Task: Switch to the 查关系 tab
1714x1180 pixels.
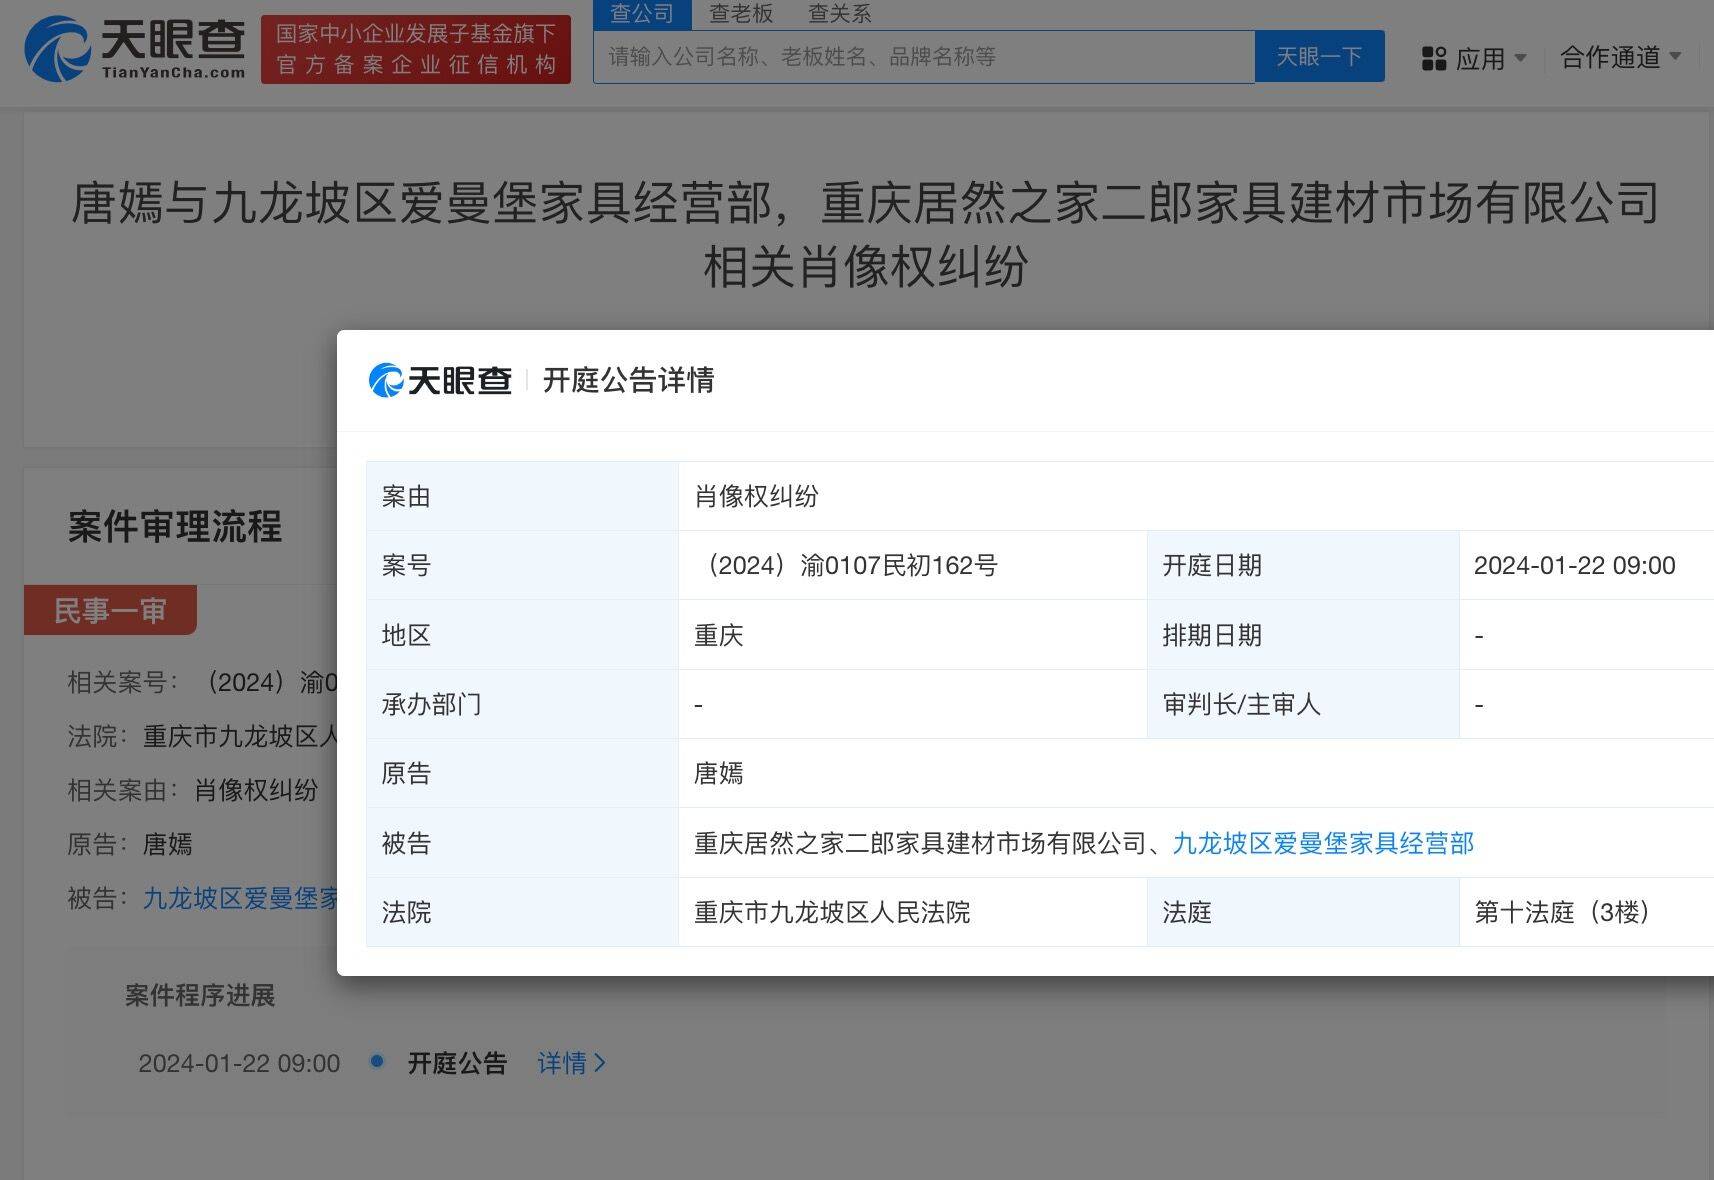Action: (x=839, y=14)
